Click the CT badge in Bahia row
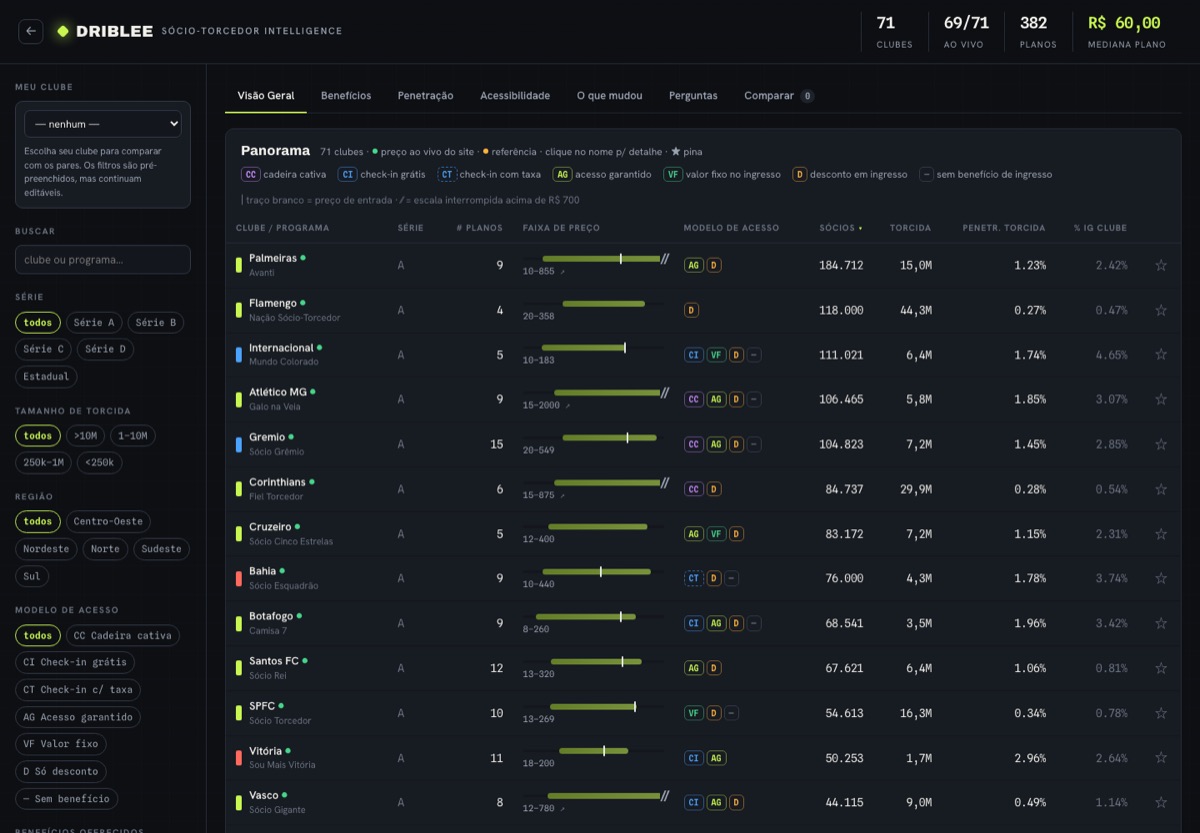This screenshot has width=1200, height=833. click(x=693, y=578)
